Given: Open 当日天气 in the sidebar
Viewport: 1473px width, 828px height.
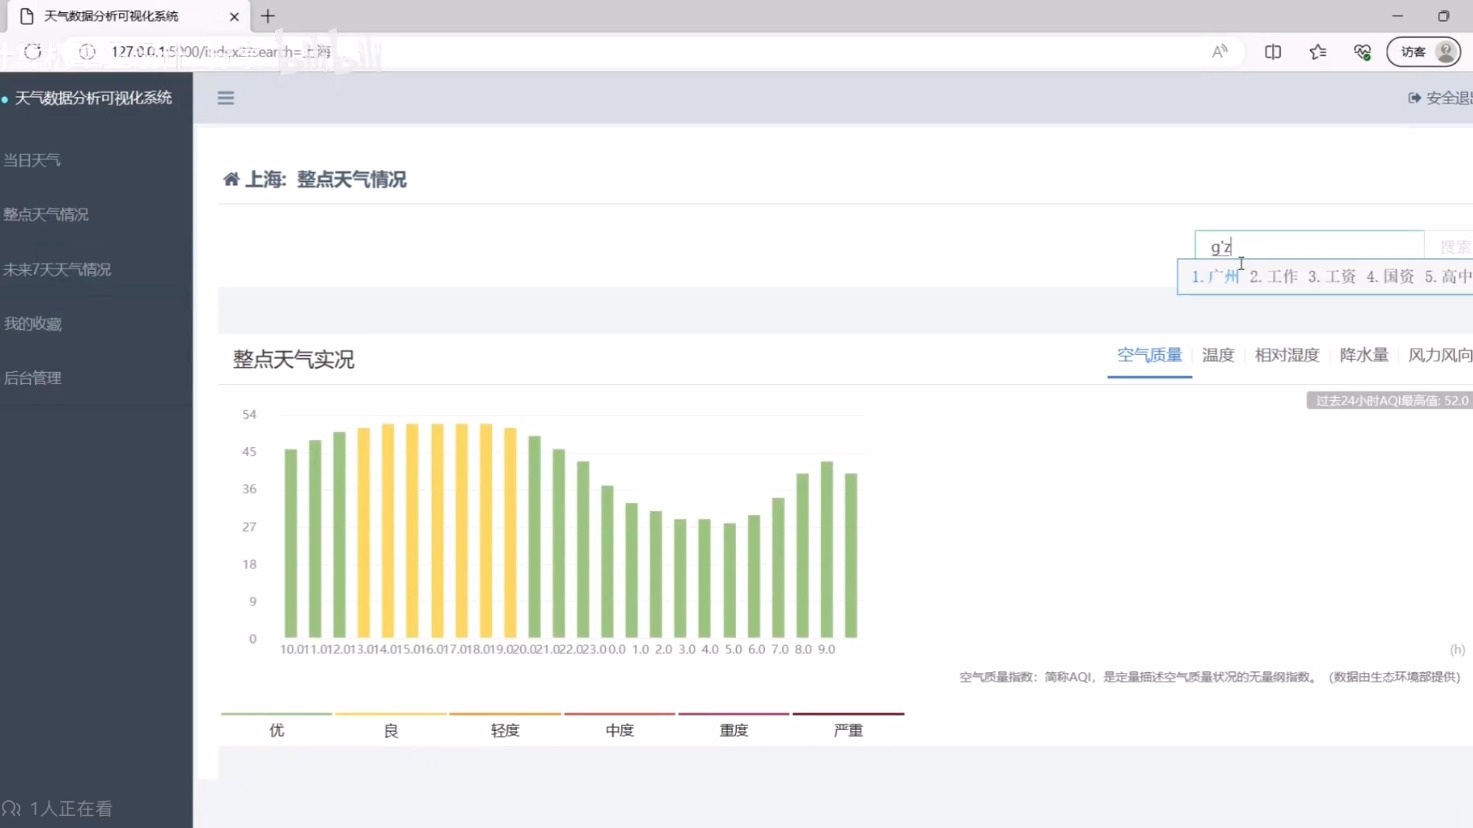Looking at the screenshot, I should (32, 160).
